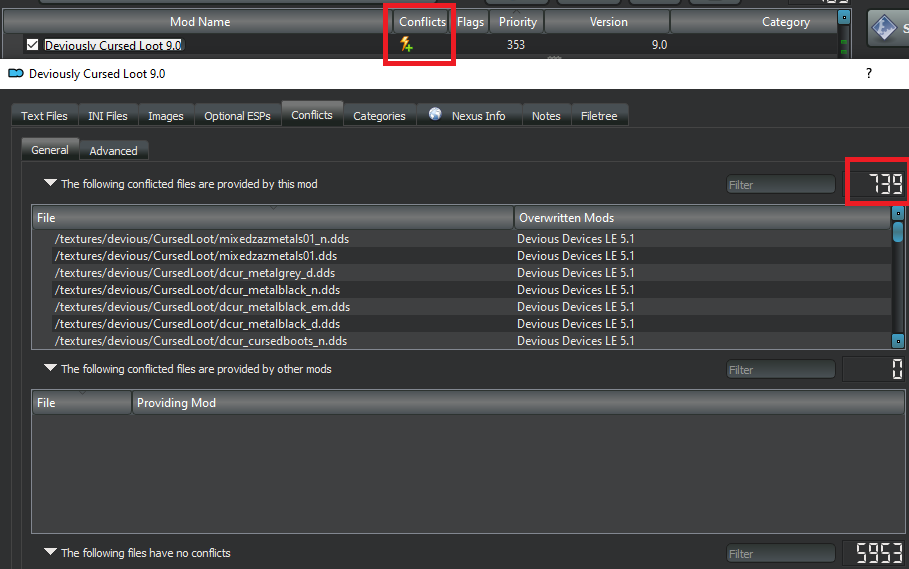Viewport: 909px width, 569px height.
Task: Toggle the Deviously Cursed Loot 9.0 checkbox
Action: click(x=32, y=45)
